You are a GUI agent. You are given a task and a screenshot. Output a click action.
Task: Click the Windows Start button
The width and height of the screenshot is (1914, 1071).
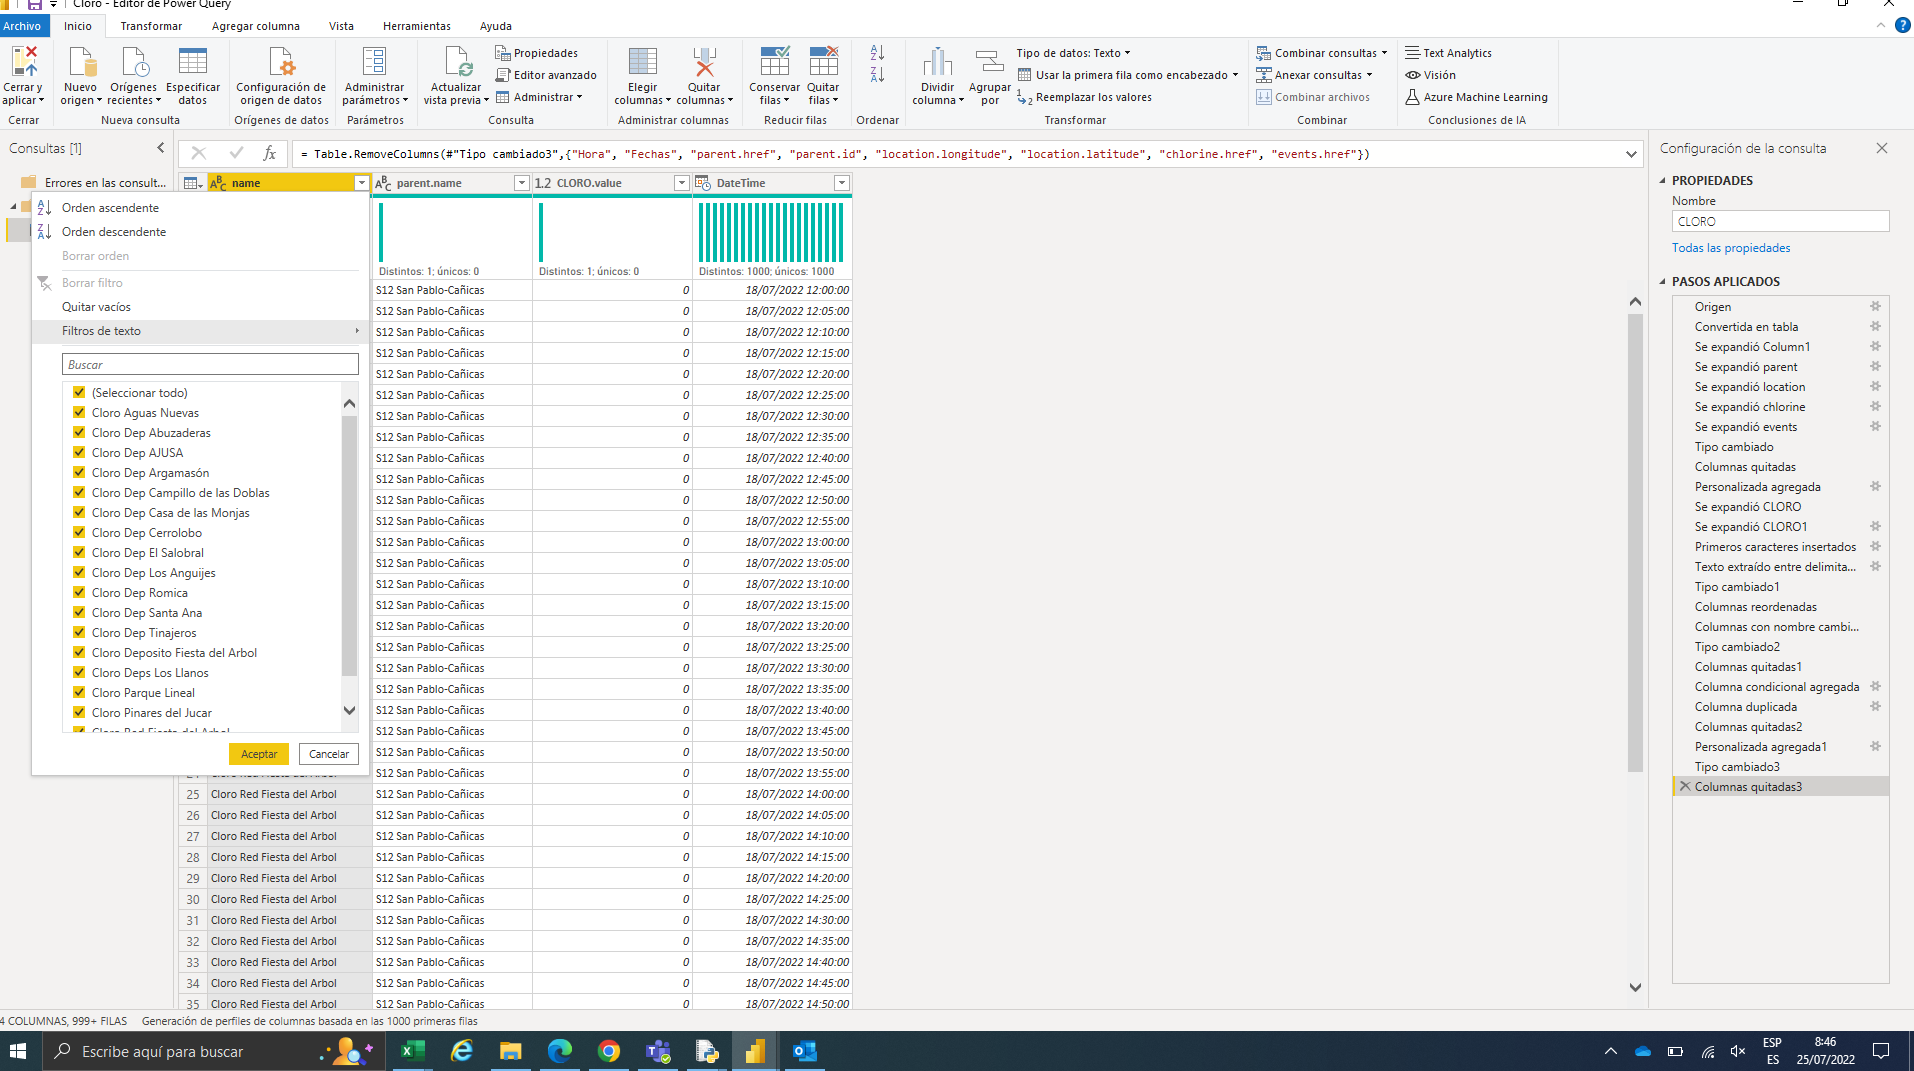18,1051
